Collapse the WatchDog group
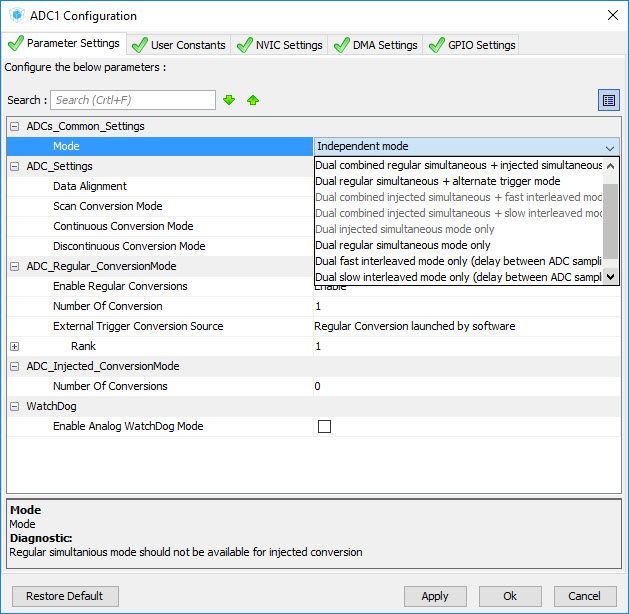 pyautogui.click(x=14, y=406)
